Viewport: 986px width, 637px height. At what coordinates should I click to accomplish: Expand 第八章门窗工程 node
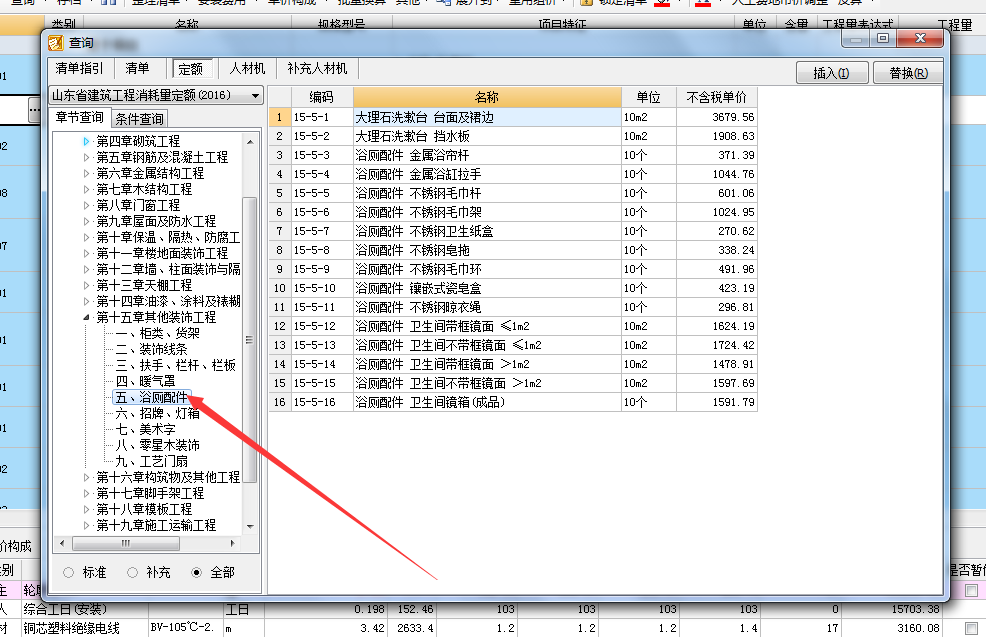pos(87,205)
